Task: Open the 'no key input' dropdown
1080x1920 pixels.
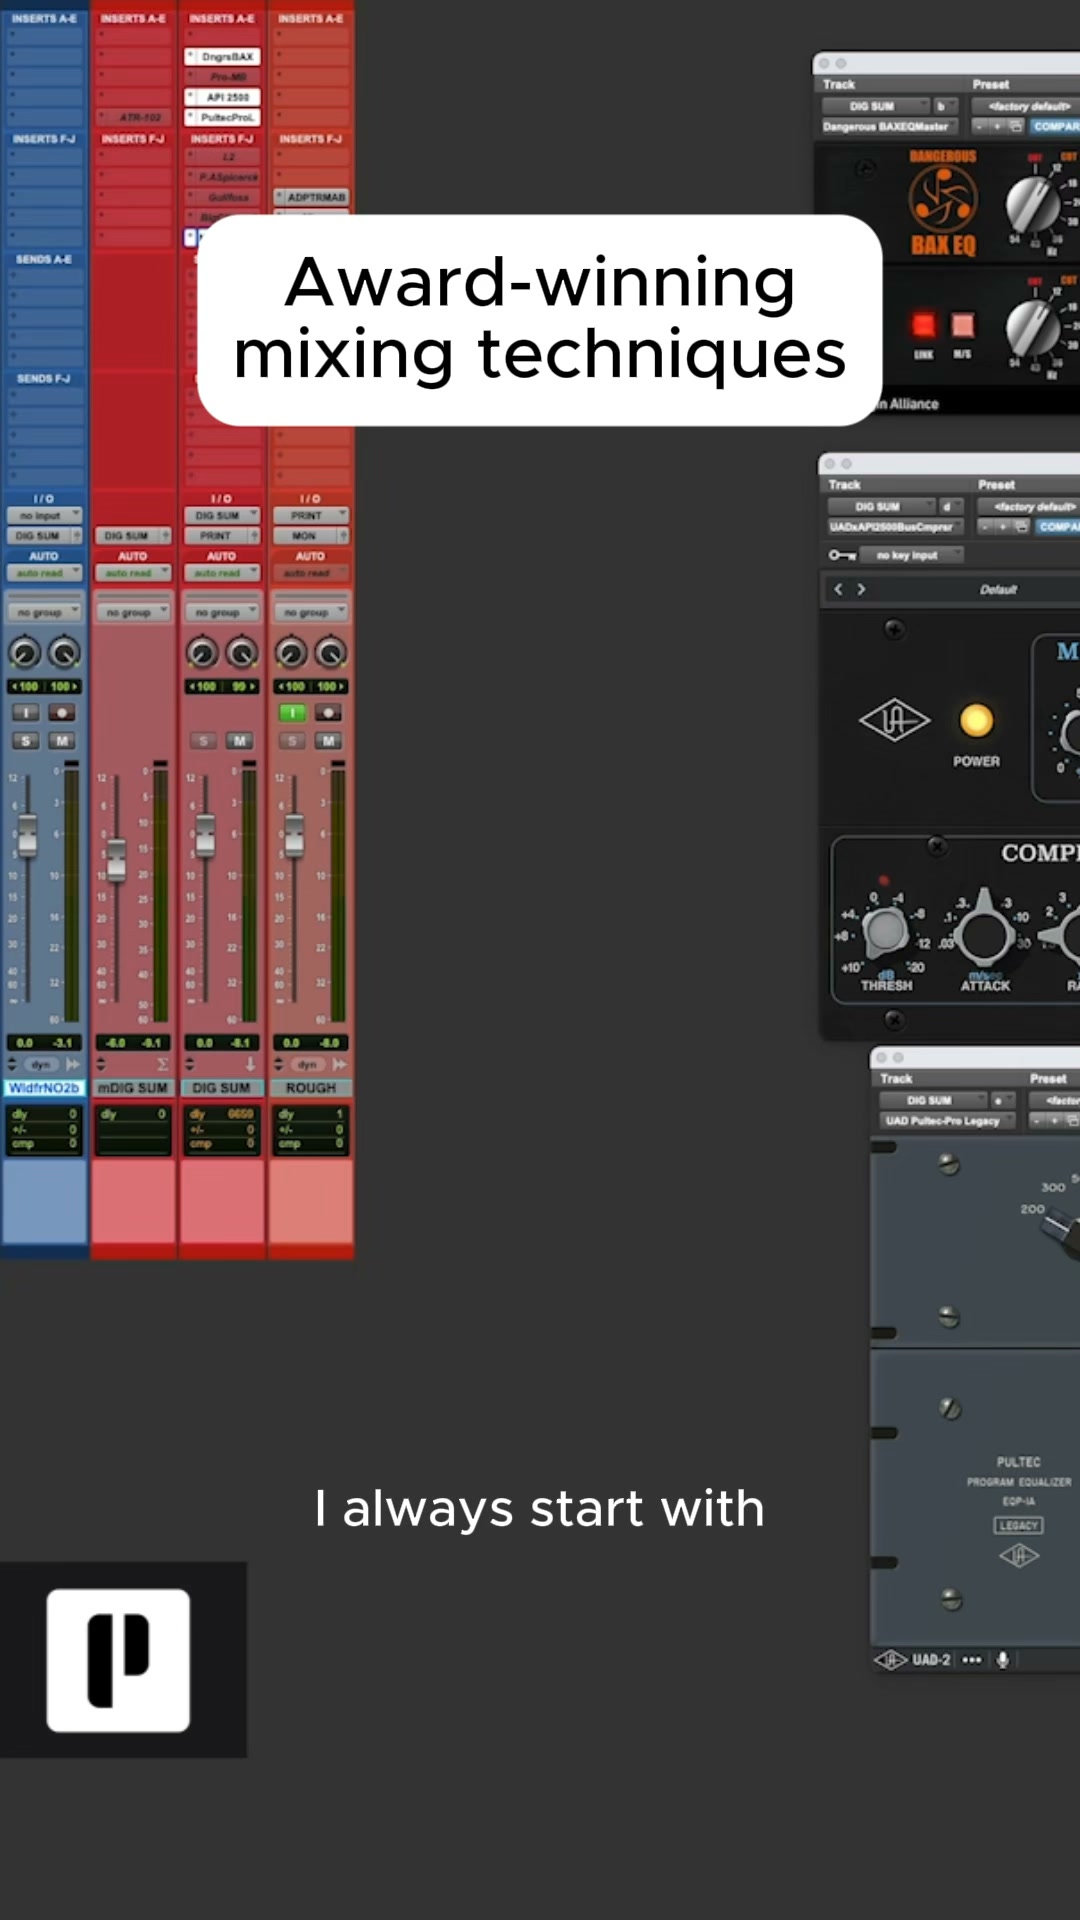Action: [914, 555]
